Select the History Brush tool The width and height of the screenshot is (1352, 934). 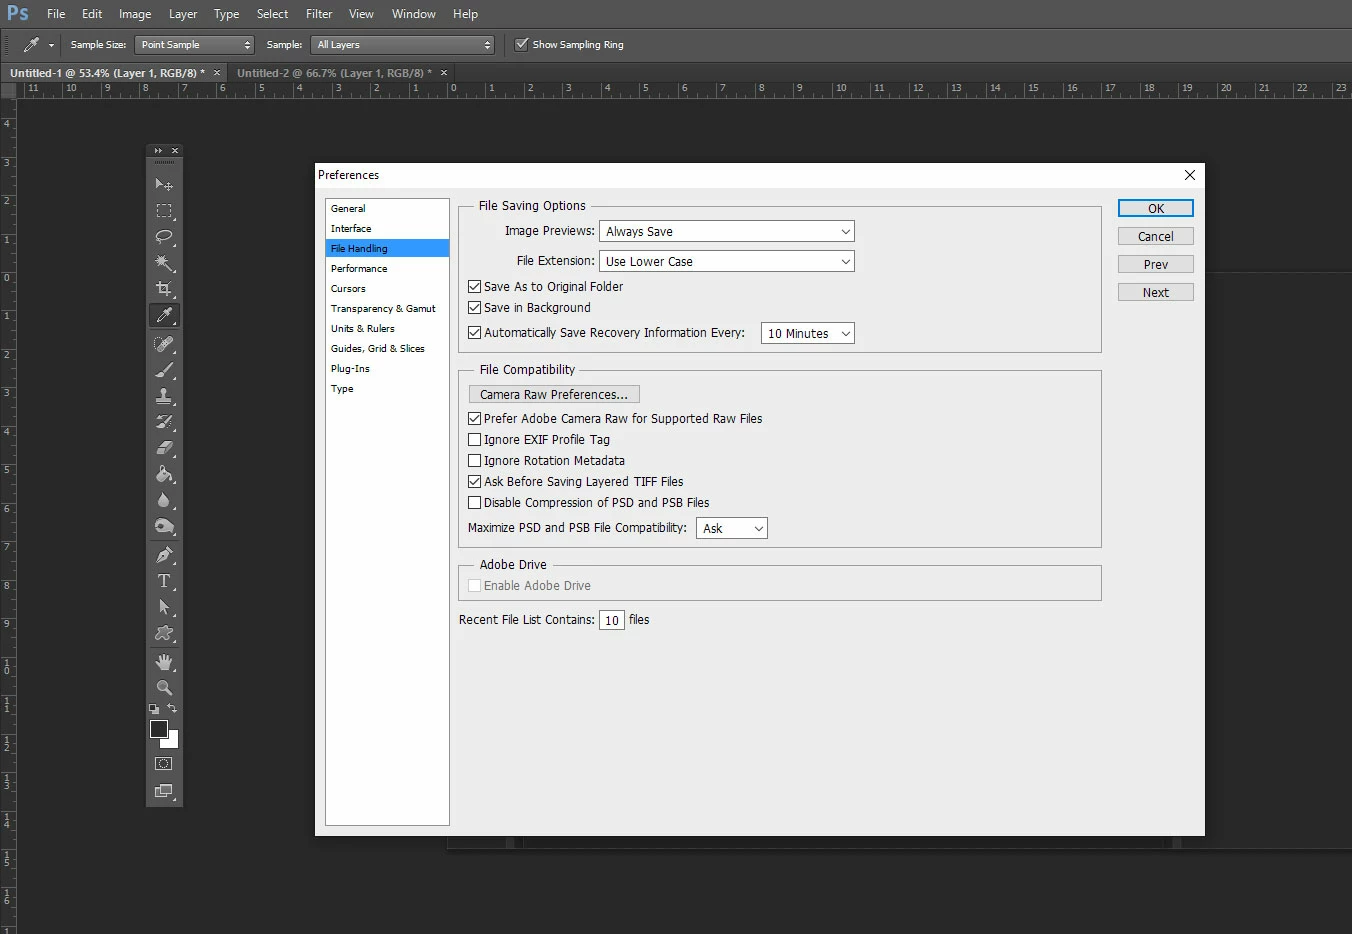click(164, 422)
